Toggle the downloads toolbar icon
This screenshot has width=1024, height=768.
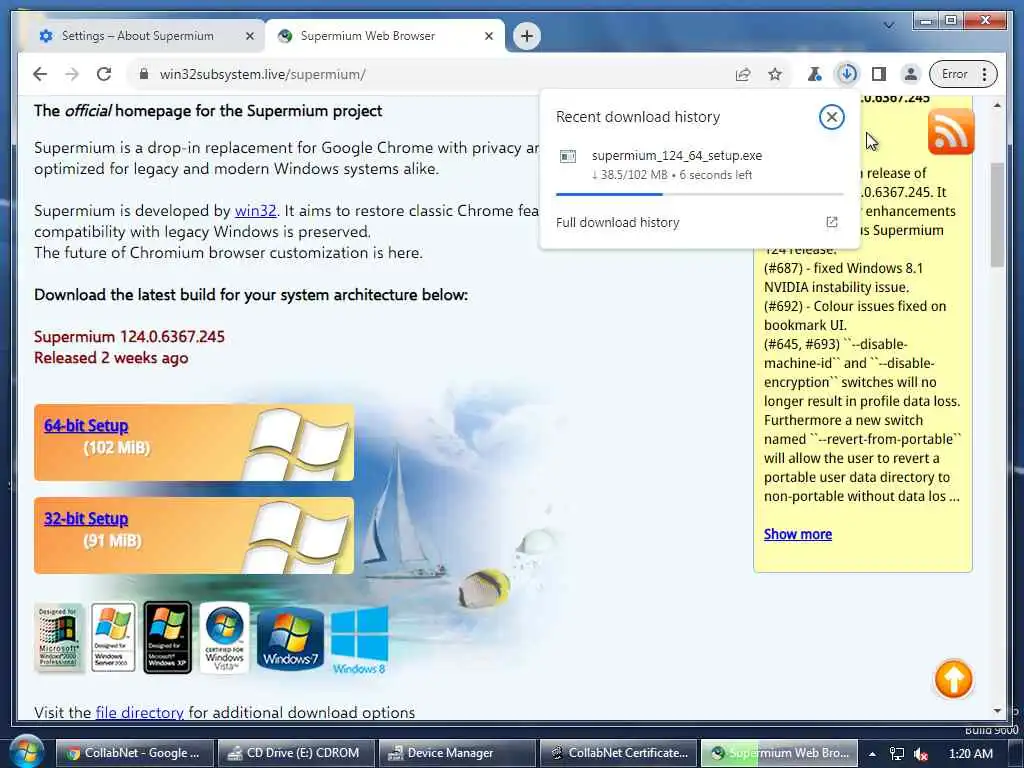(847, 74)
